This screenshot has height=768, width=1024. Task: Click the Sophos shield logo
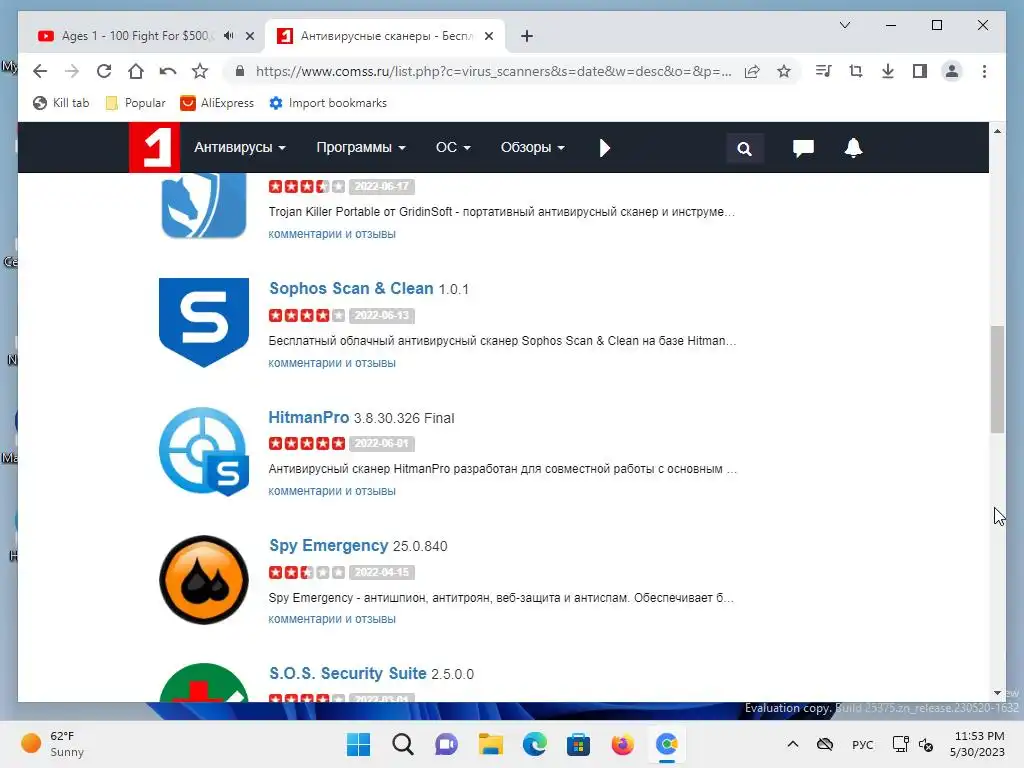click(x=204, y=322)
